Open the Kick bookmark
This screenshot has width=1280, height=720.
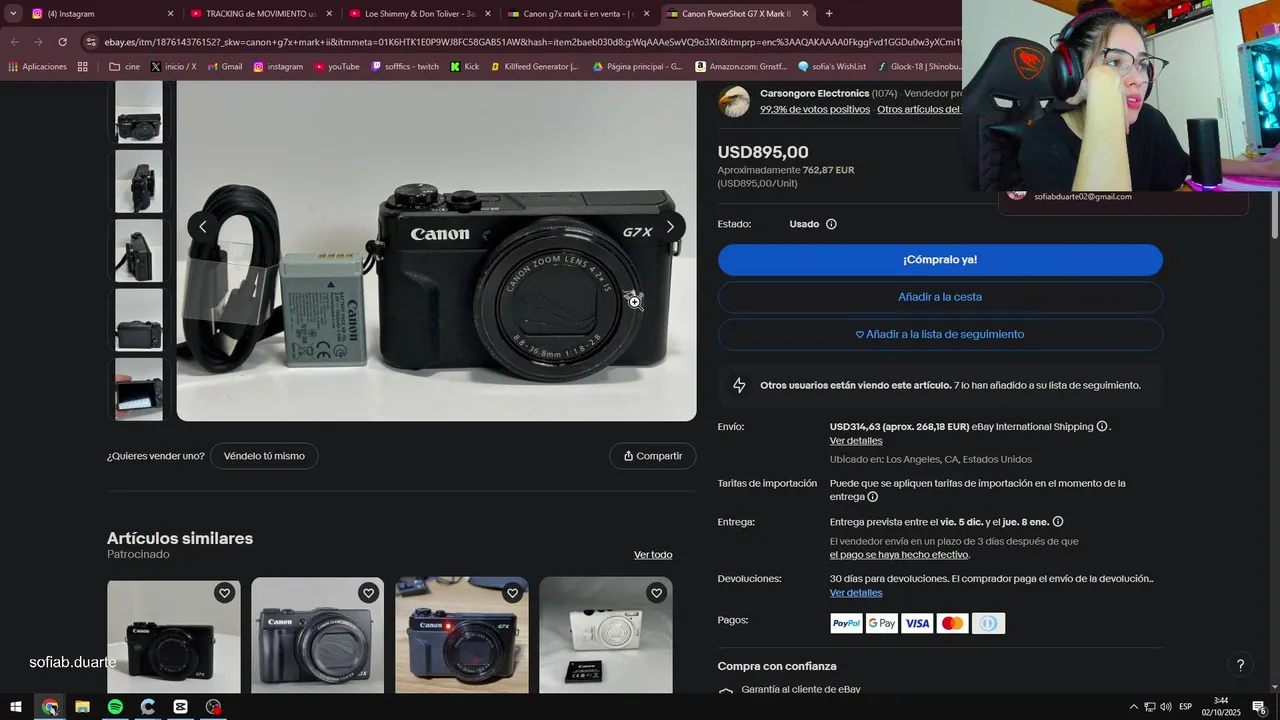pos(465,67)
